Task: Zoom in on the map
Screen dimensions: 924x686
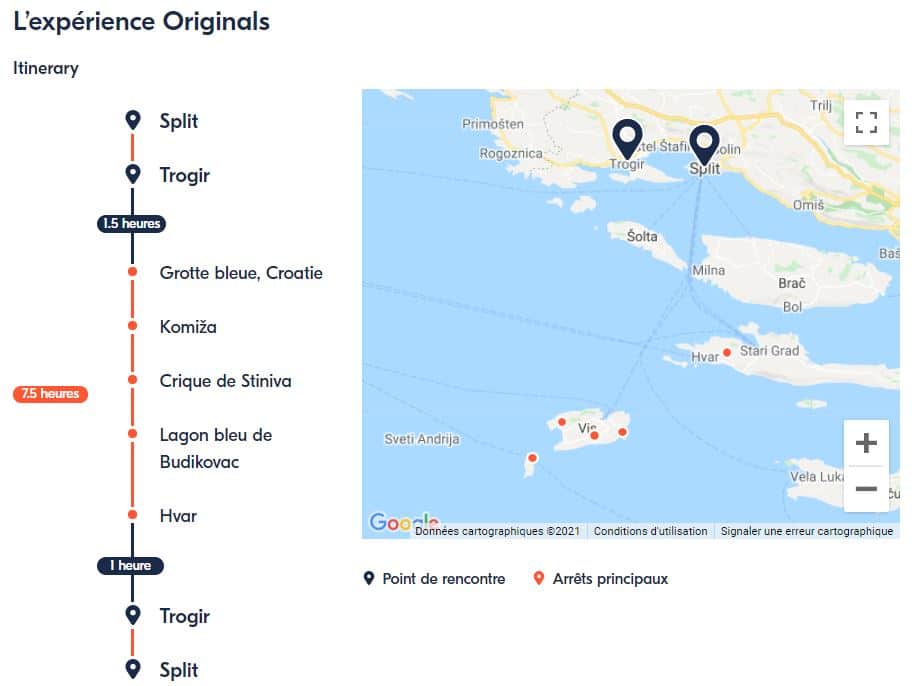Action: [866, 443]
